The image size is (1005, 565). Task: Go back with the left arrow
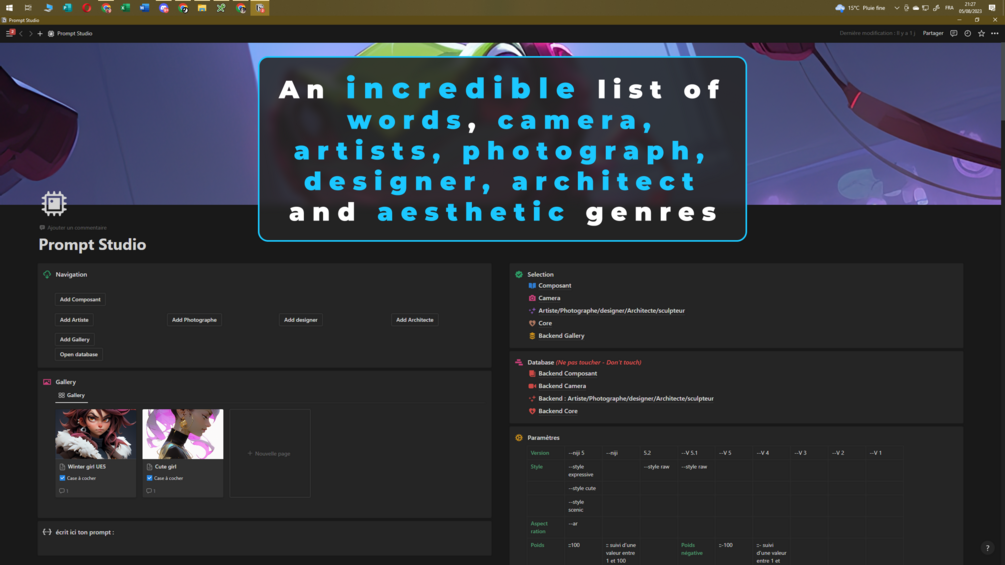(x=21, y=33)
